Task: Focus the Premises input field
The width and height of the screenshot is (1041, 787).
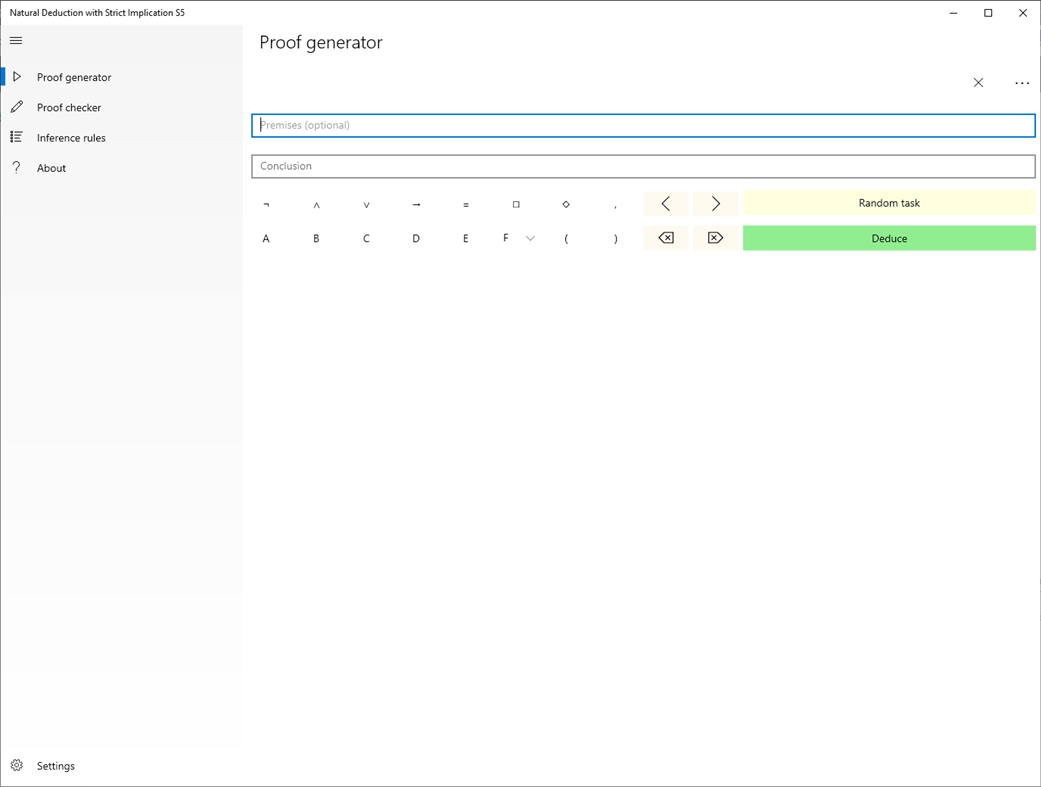Action: pos(643,126)
